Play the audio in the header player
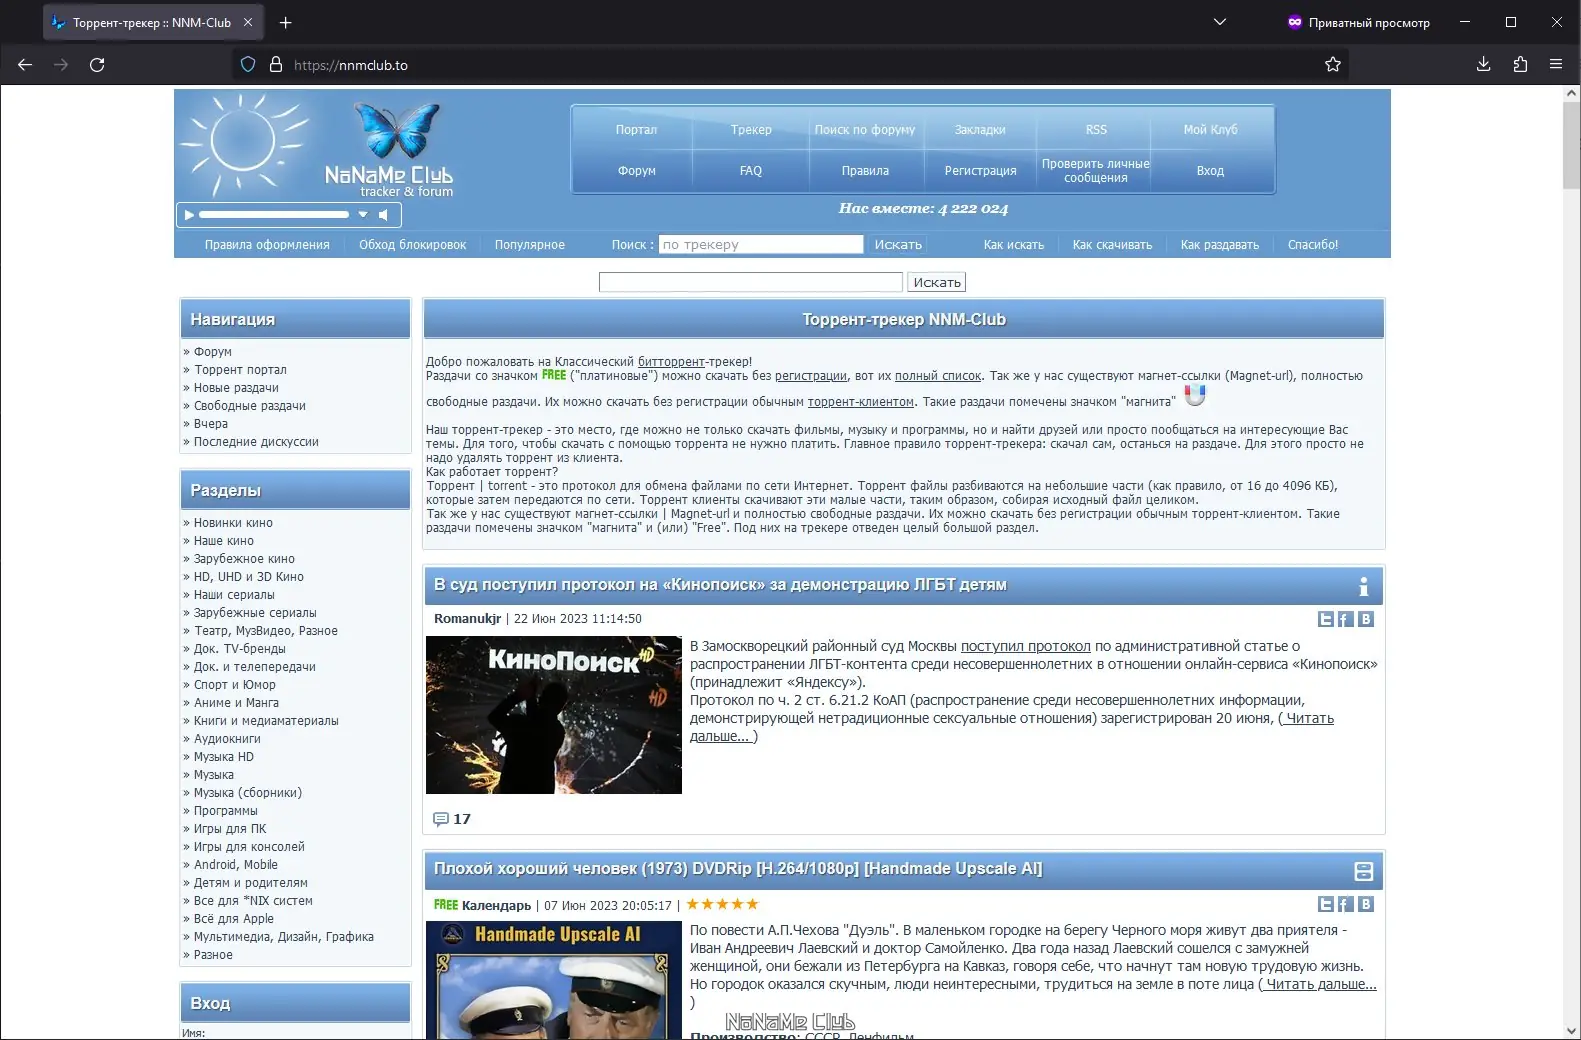The height and width of the screenshot is (1040, 1581). 189,215
